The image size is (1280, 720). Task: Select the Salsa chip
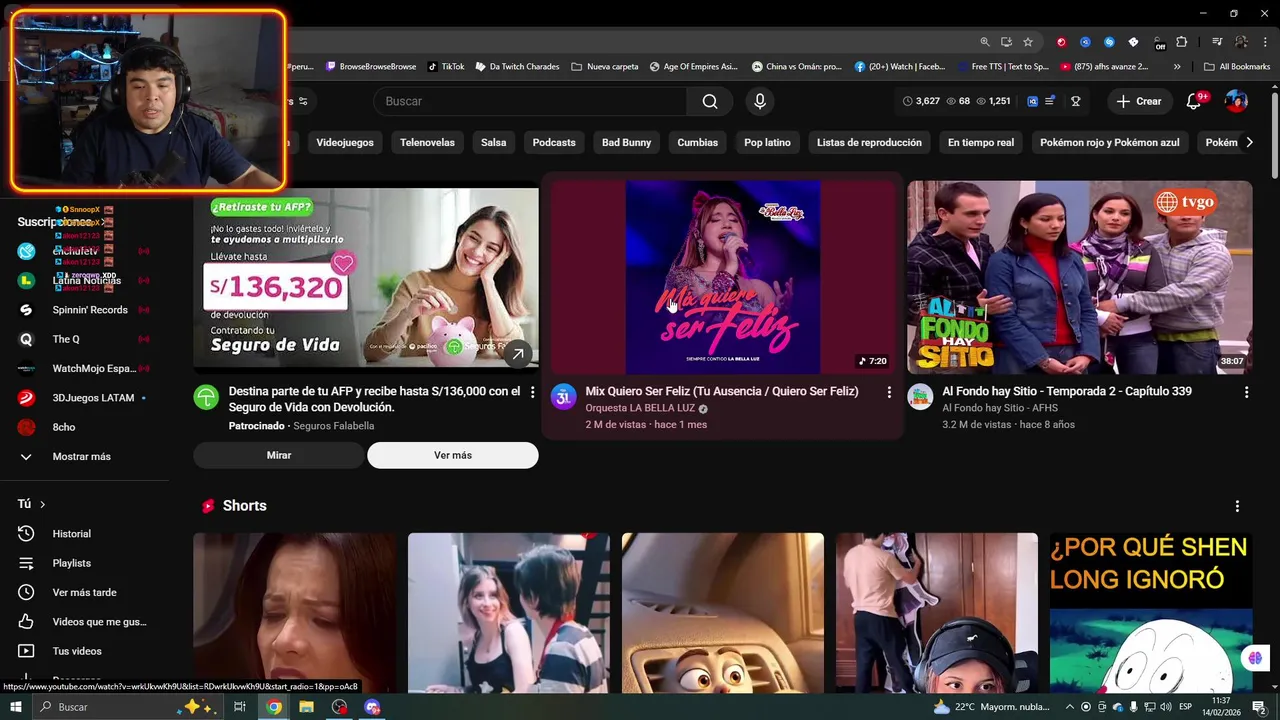click(493, 142)
